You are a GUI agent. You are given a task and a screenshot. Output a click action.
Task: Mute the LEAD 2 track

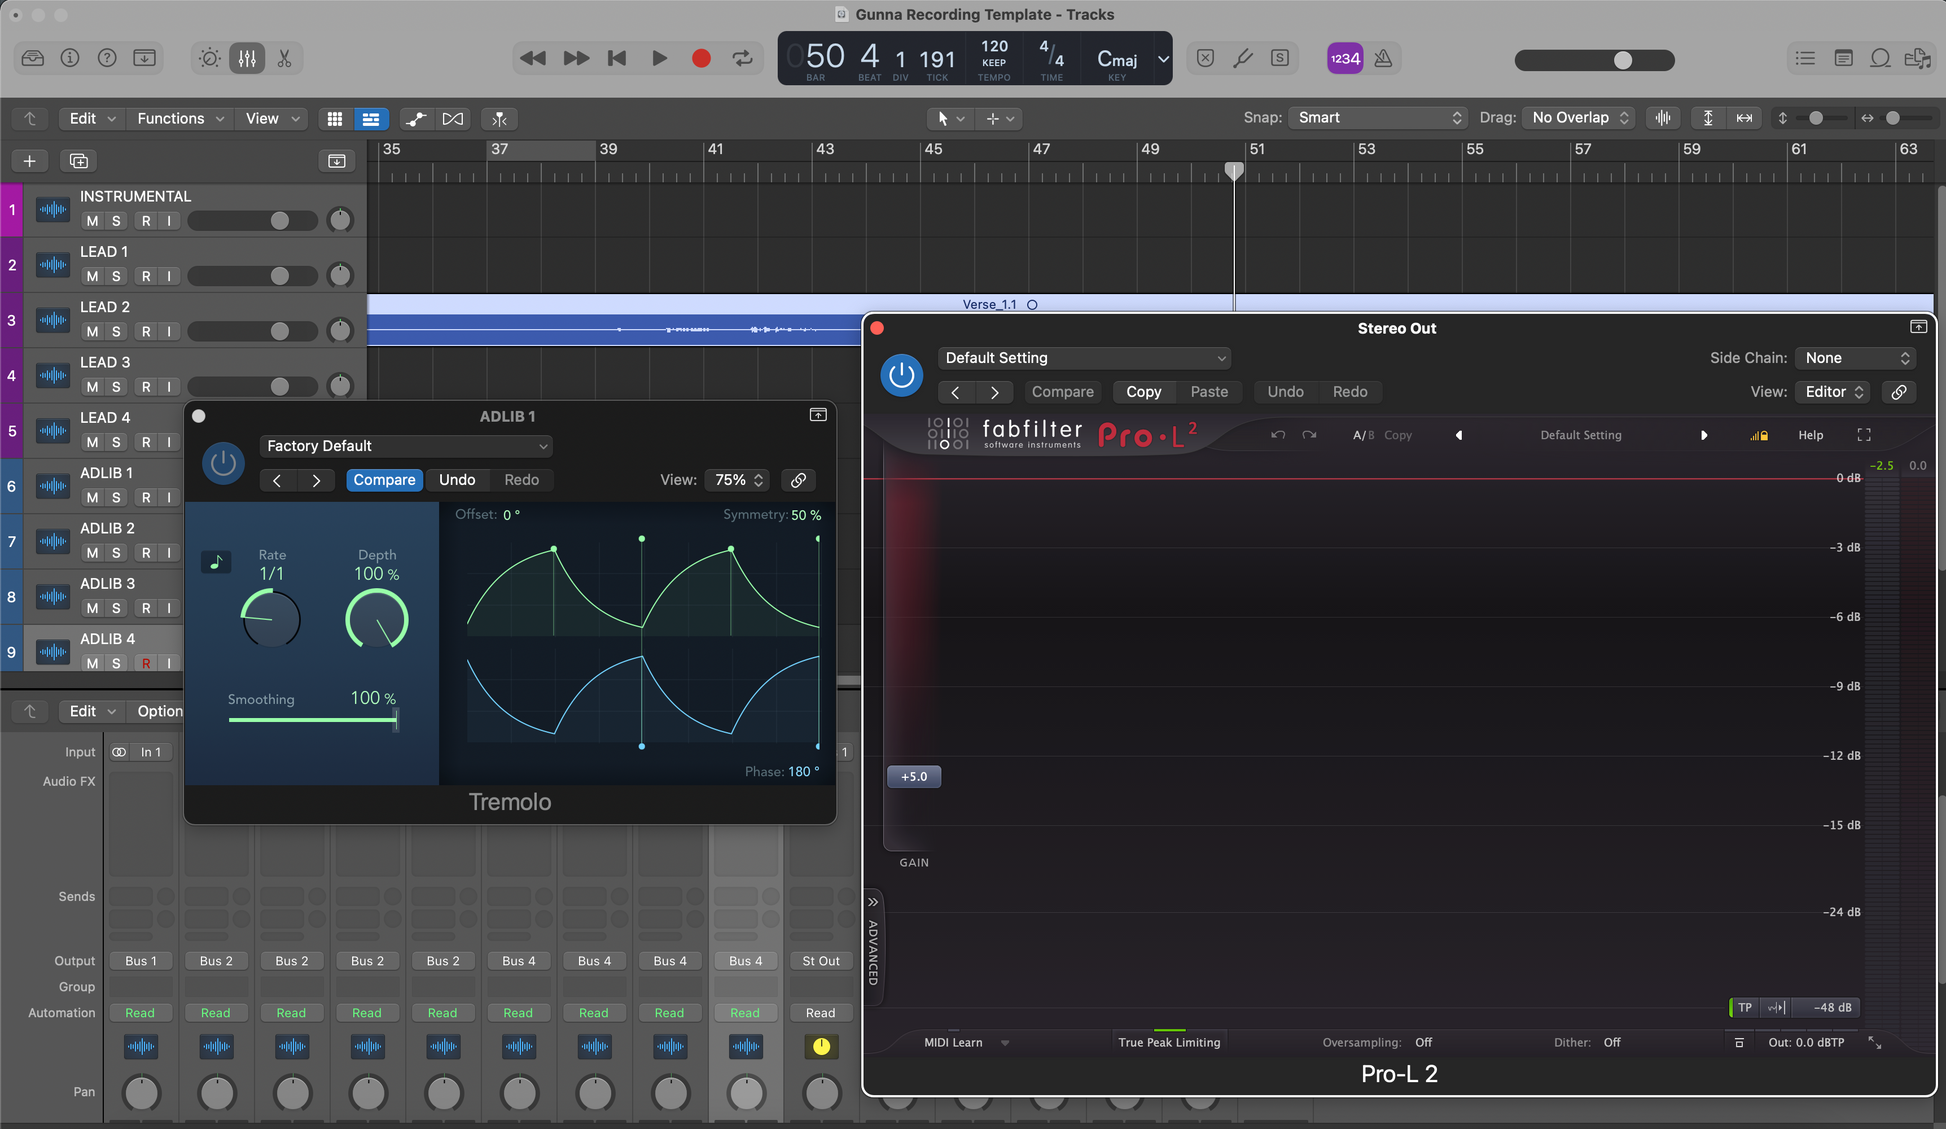pyautogui.click(x=92, y=331)
